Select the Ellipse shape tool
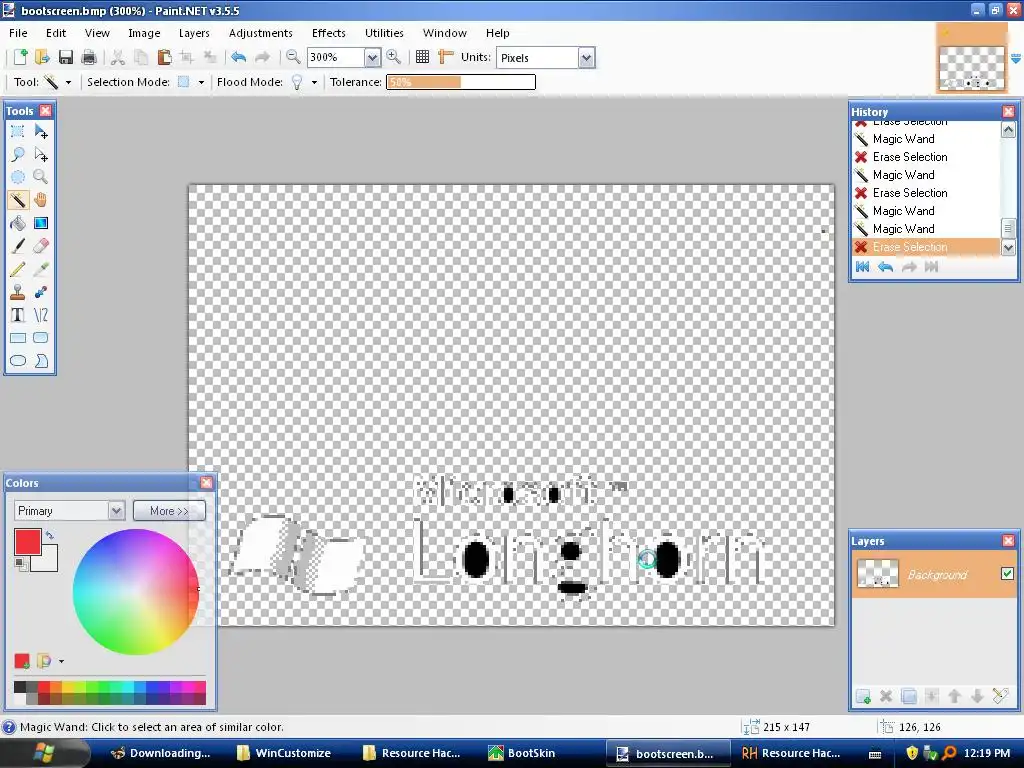 pos(18,360)
